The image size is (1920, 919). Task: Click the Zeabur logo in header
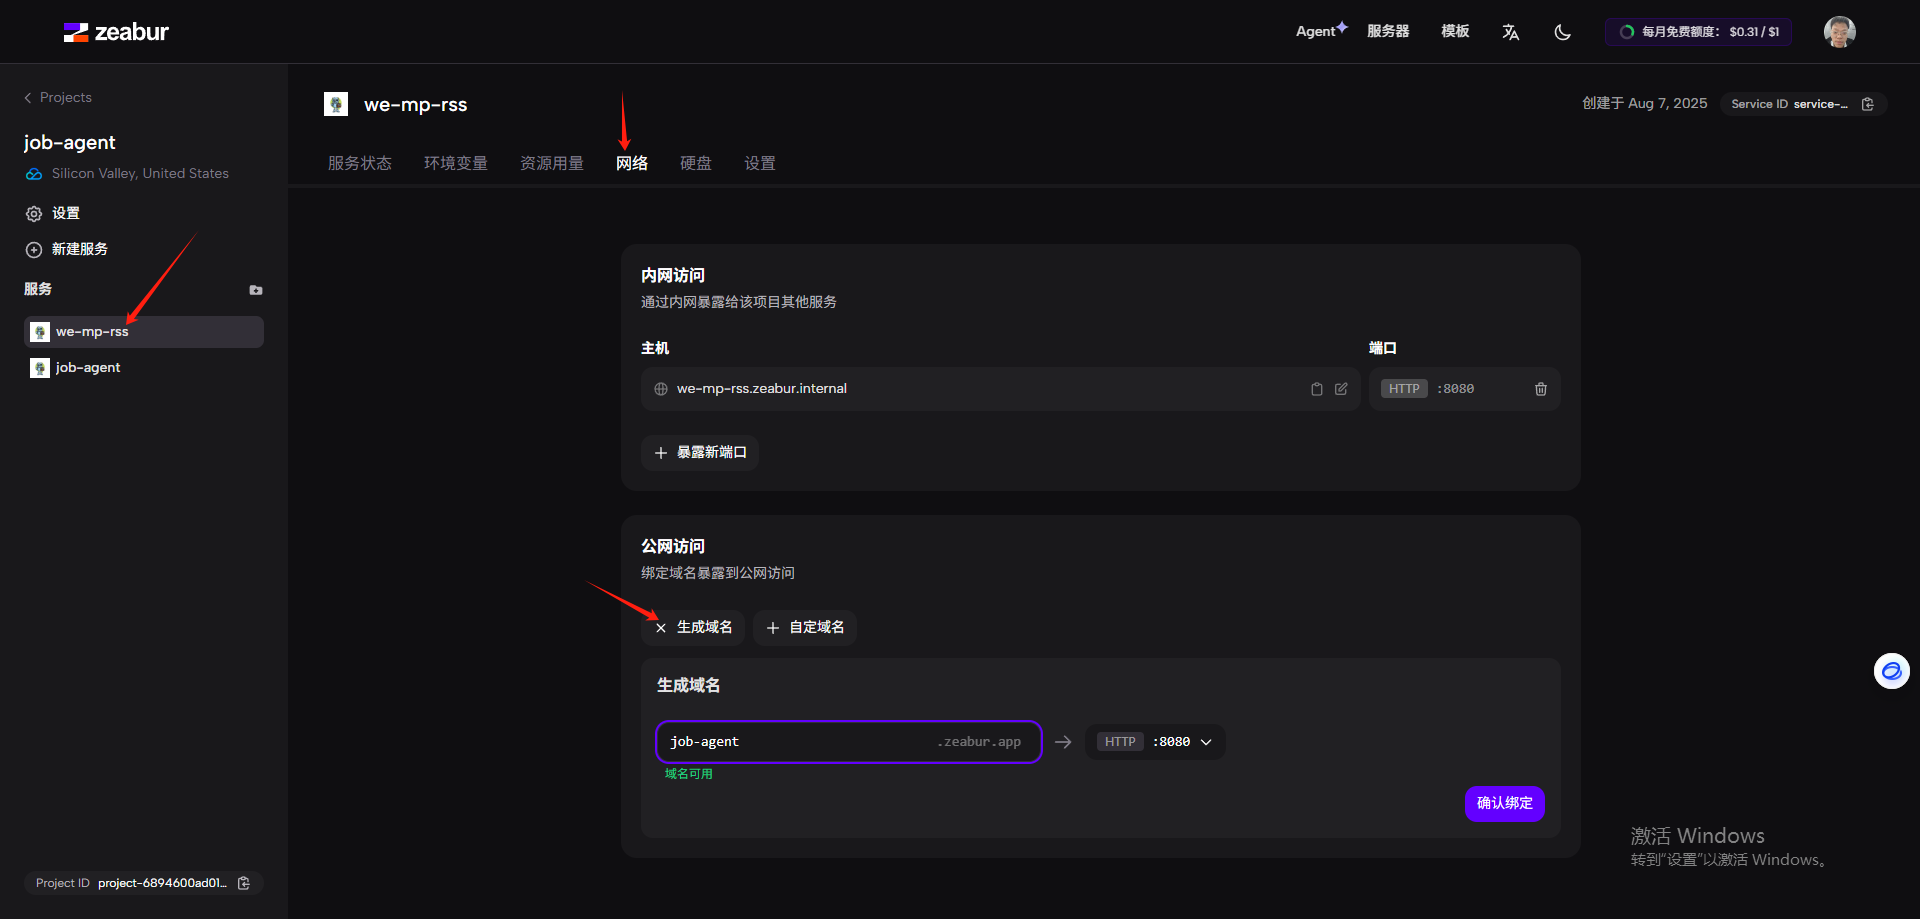coord(116,32)
